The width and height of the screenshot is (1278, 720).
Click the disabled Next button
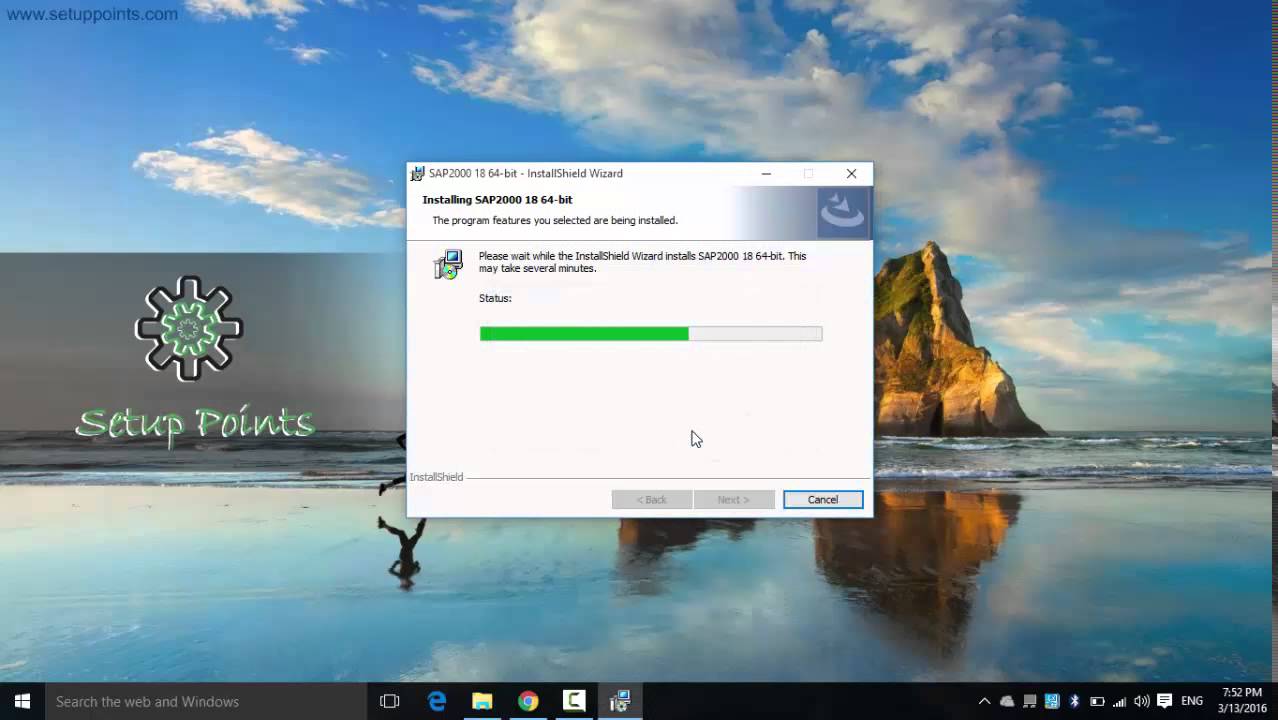[x=733, y=499]
